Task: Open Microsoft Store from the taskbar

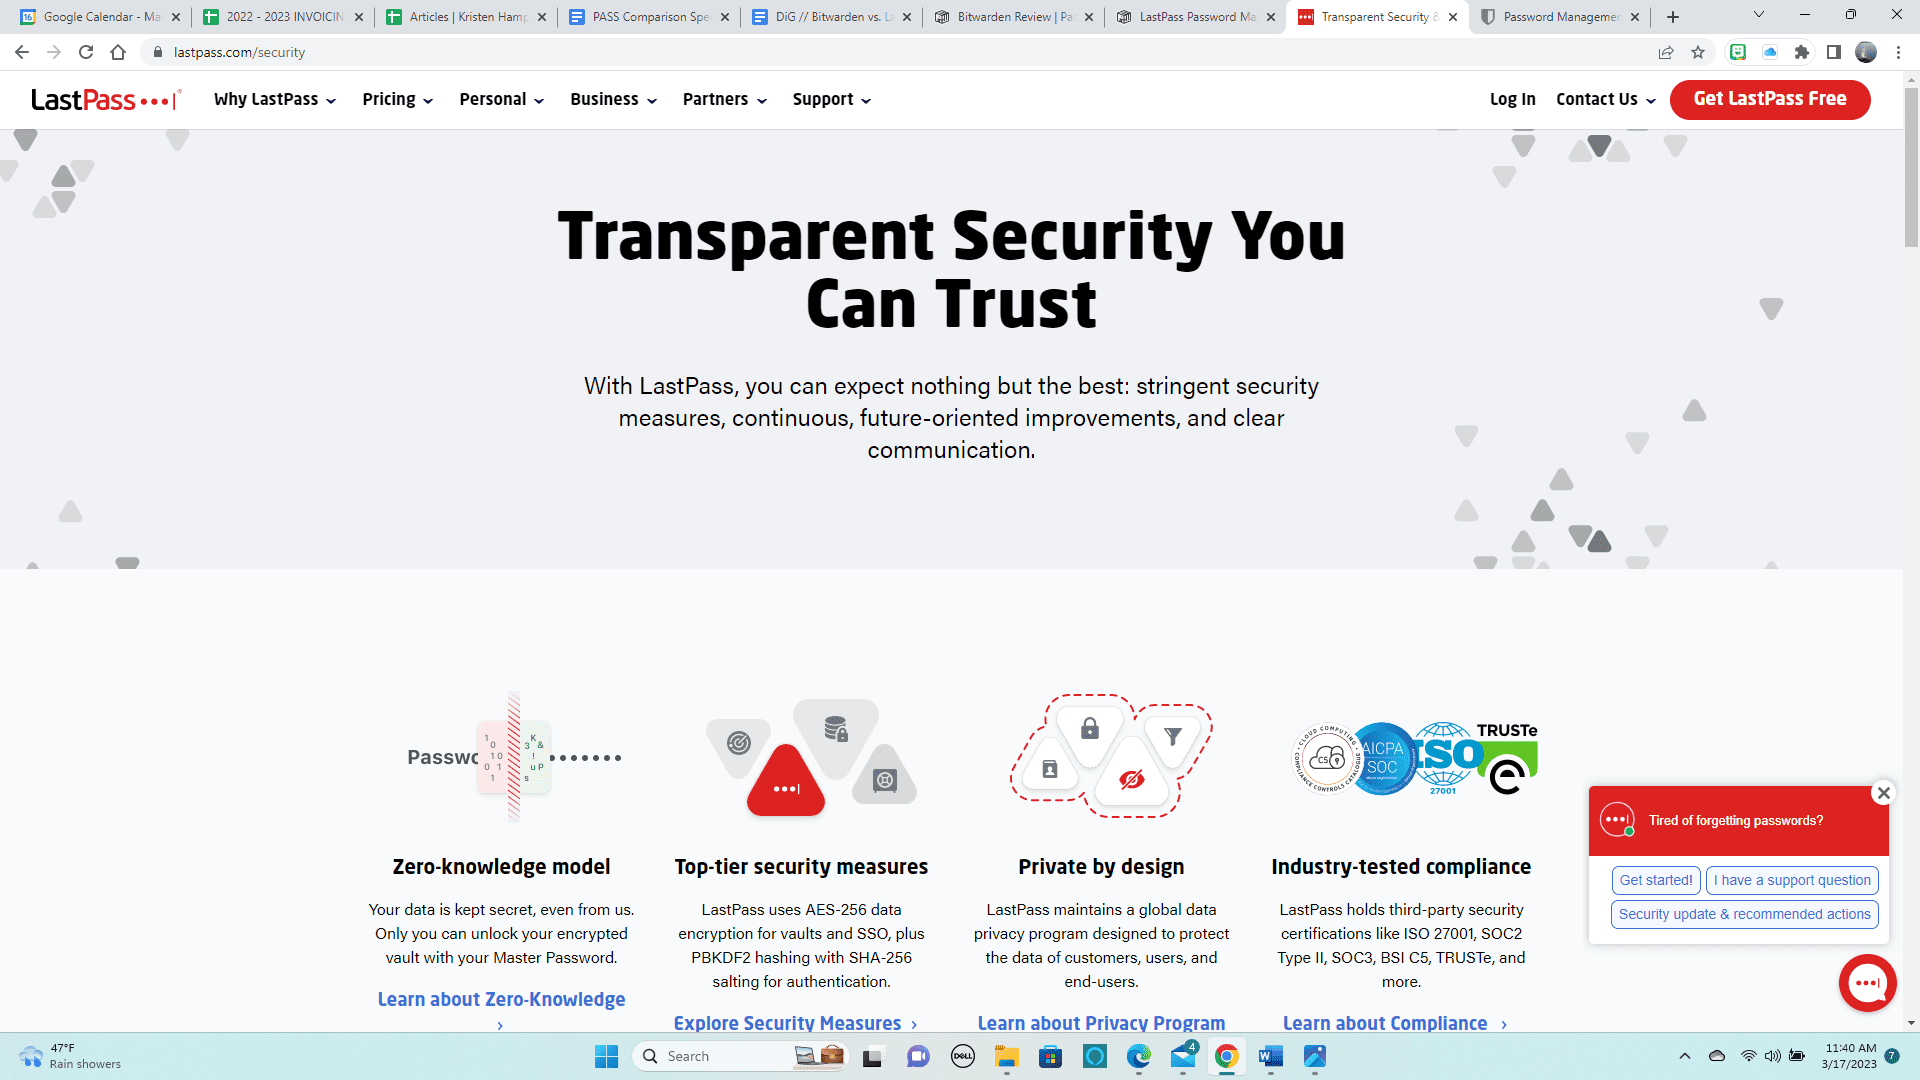Action: pos(1050,1056)
